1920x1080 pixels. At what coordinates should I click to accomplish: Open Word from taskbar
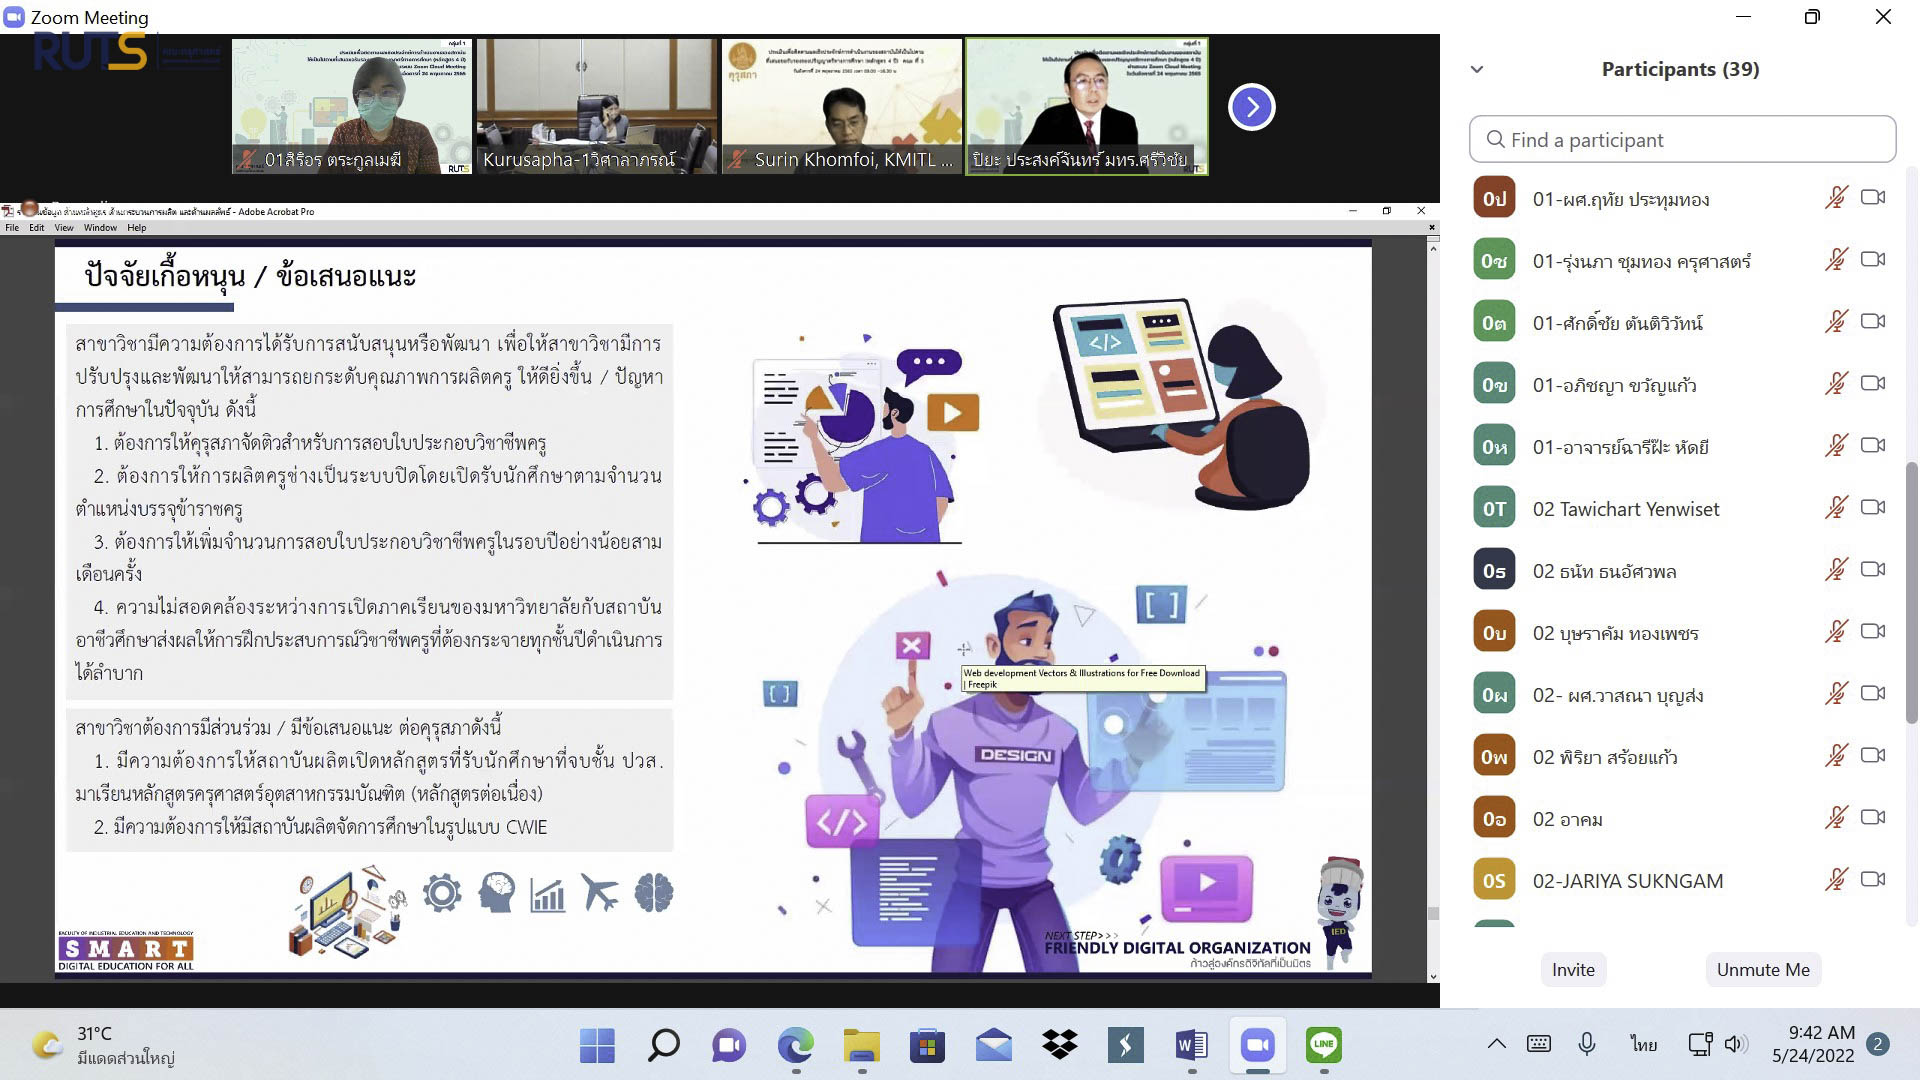tap(1191, 1046)
